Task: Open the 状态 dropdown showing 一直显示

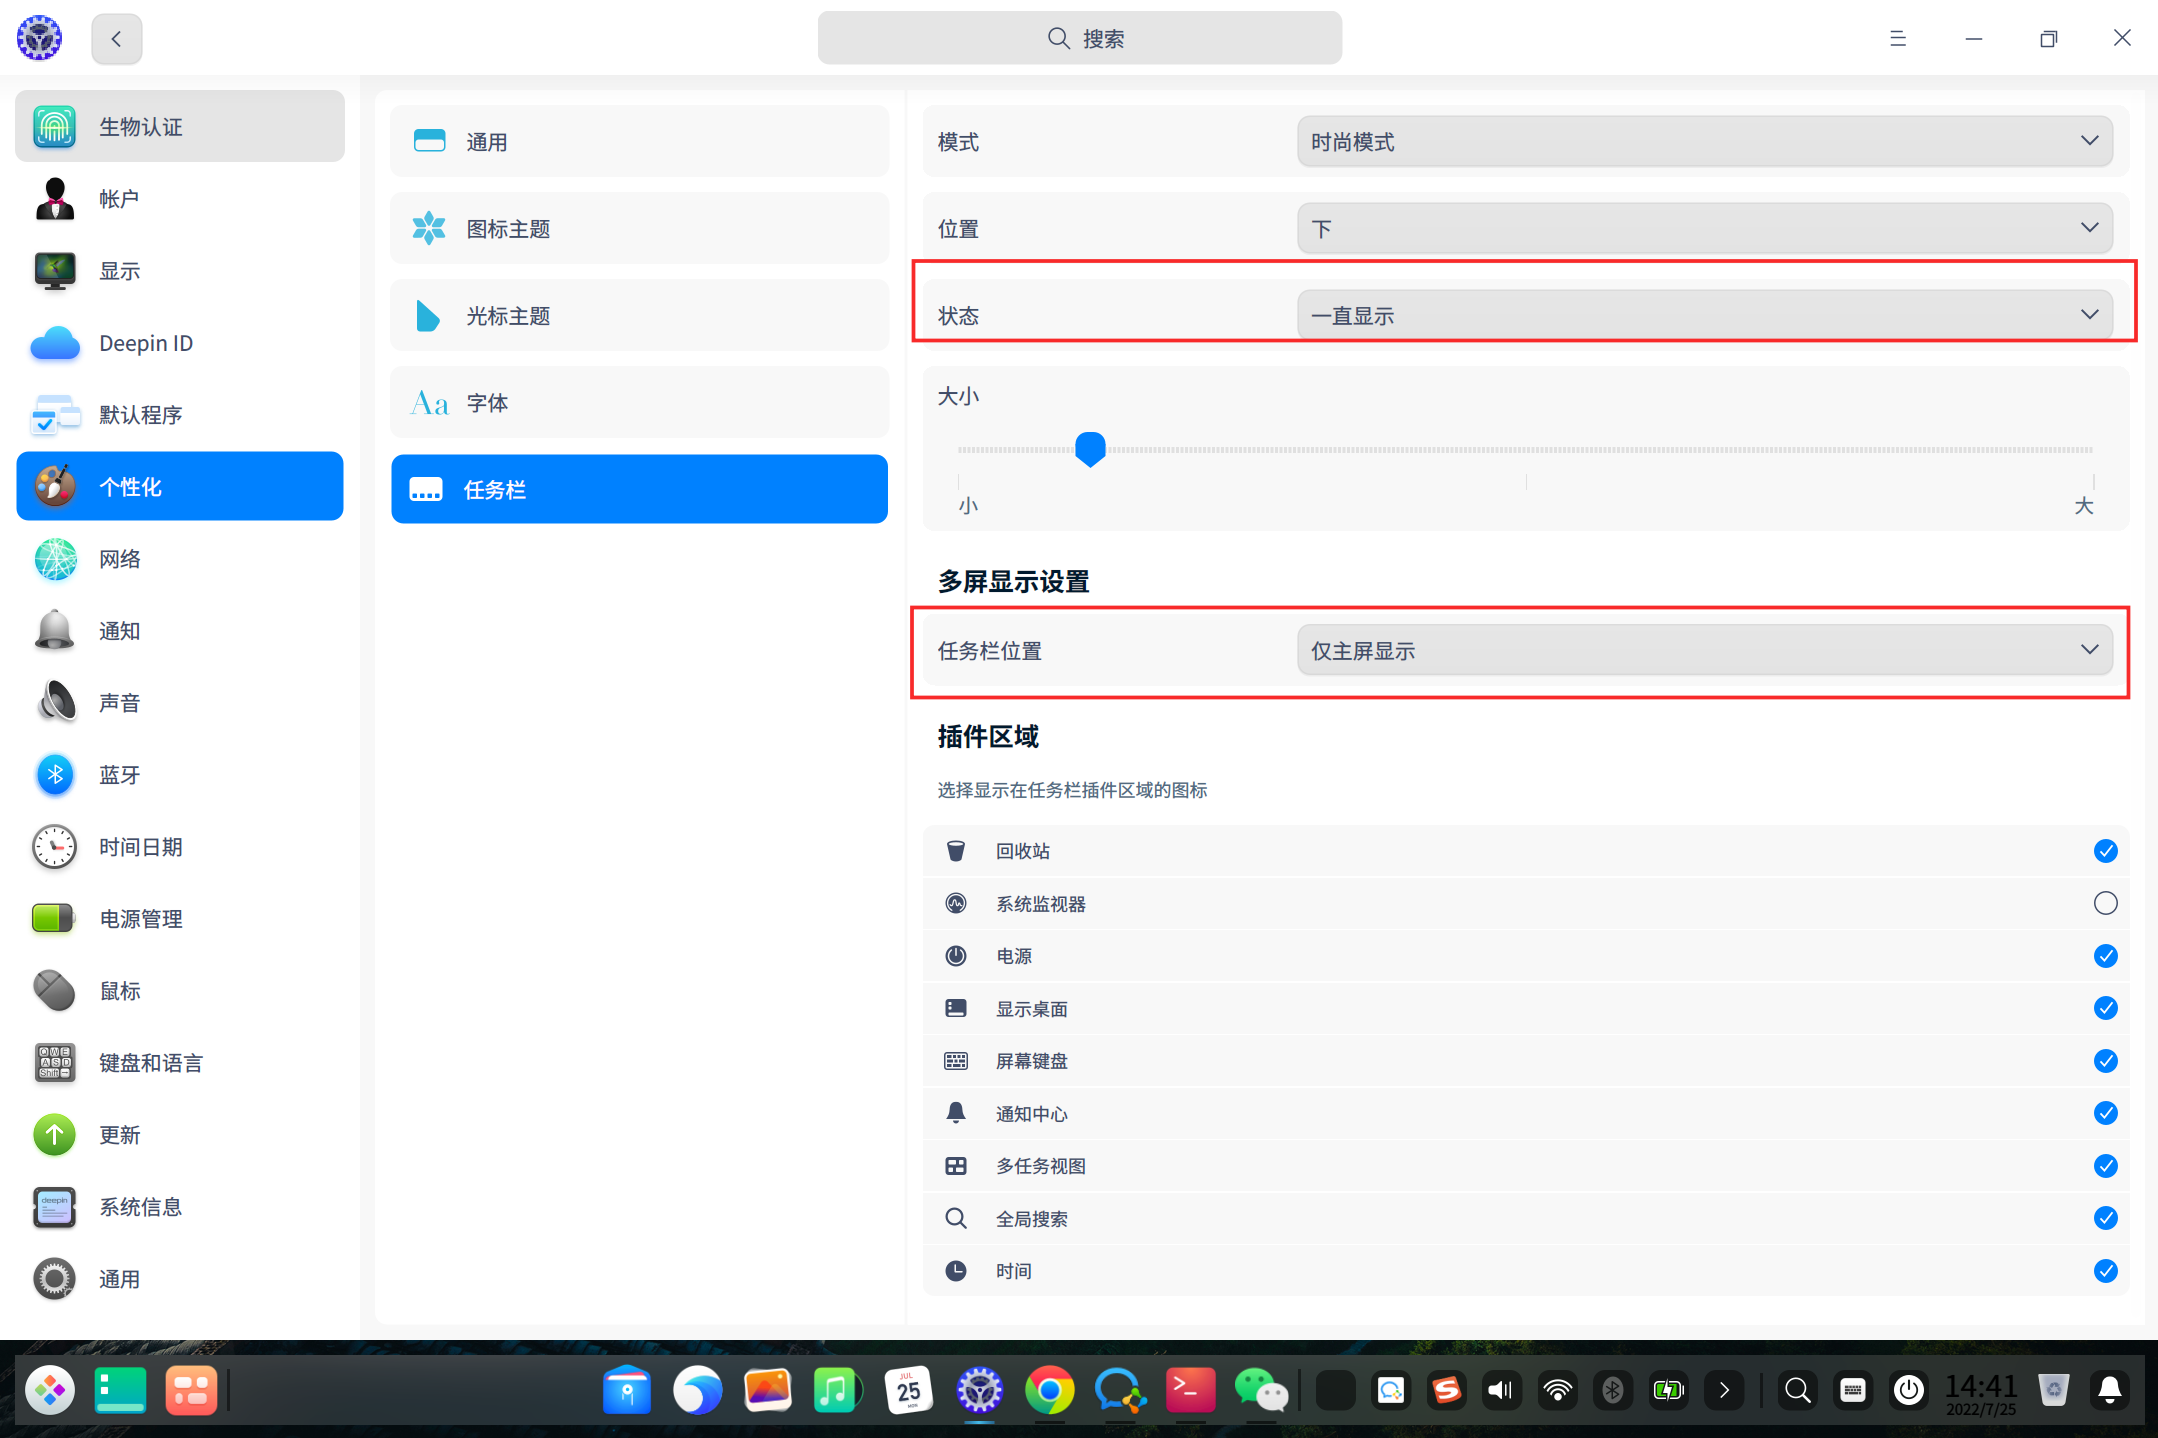Action: click(1704, 316)
